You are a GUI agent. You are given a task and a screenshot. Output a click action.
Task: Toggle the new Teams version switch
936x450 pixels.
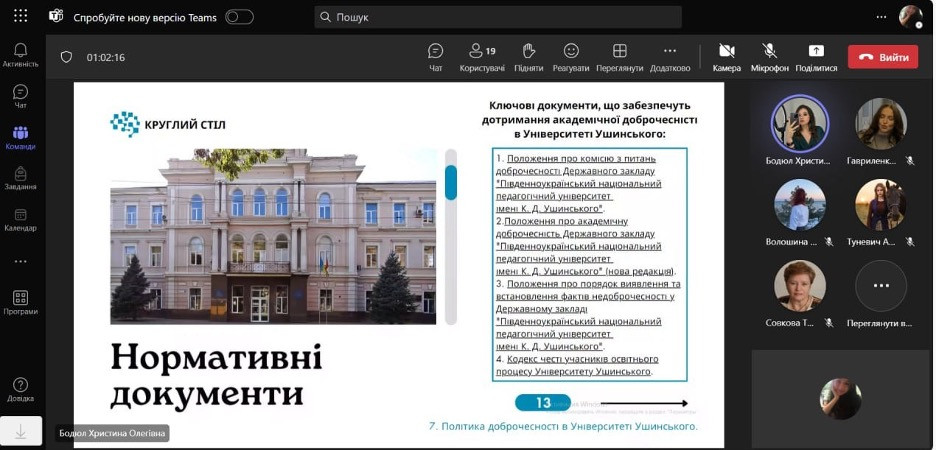[x=239, y=17]
